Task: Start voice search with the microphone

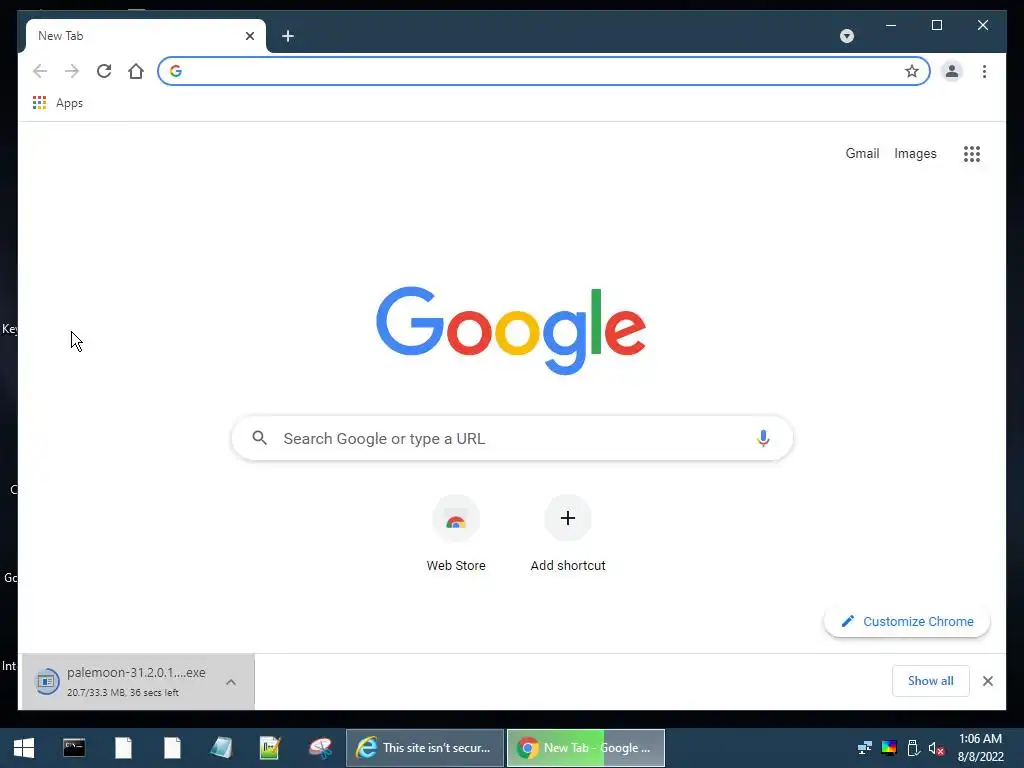Action: (763, 438)
